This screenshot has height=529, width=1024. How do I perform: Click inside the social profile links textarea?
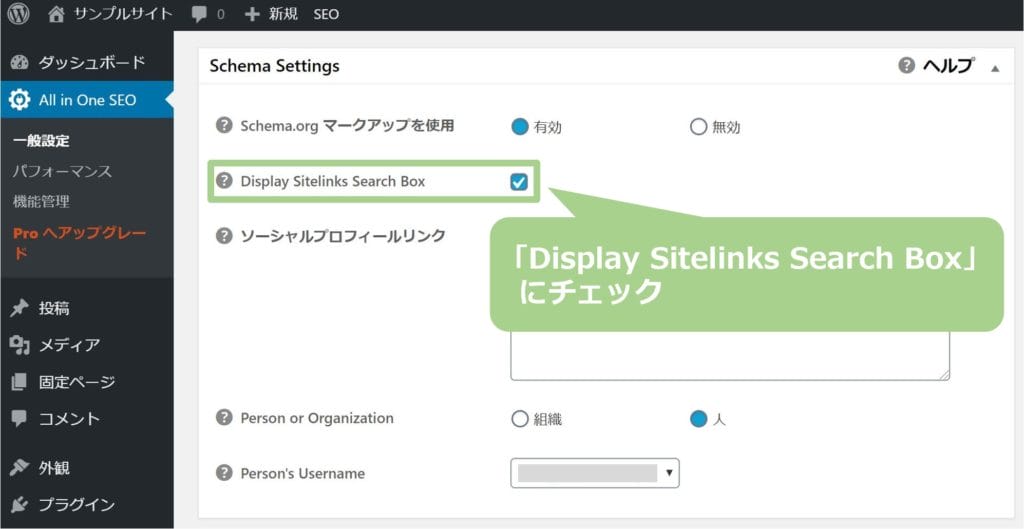tap(729, 355)
